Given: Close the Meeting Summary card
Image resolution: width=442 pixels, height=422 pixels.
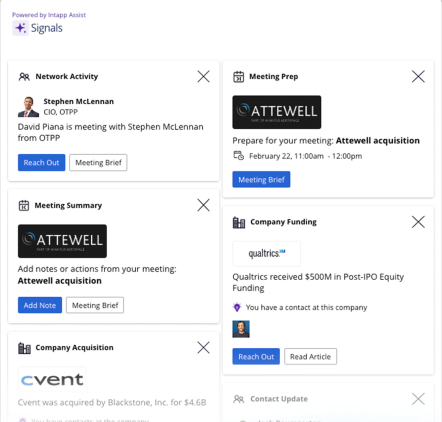Looking at the screenshot, I should 203,205.
